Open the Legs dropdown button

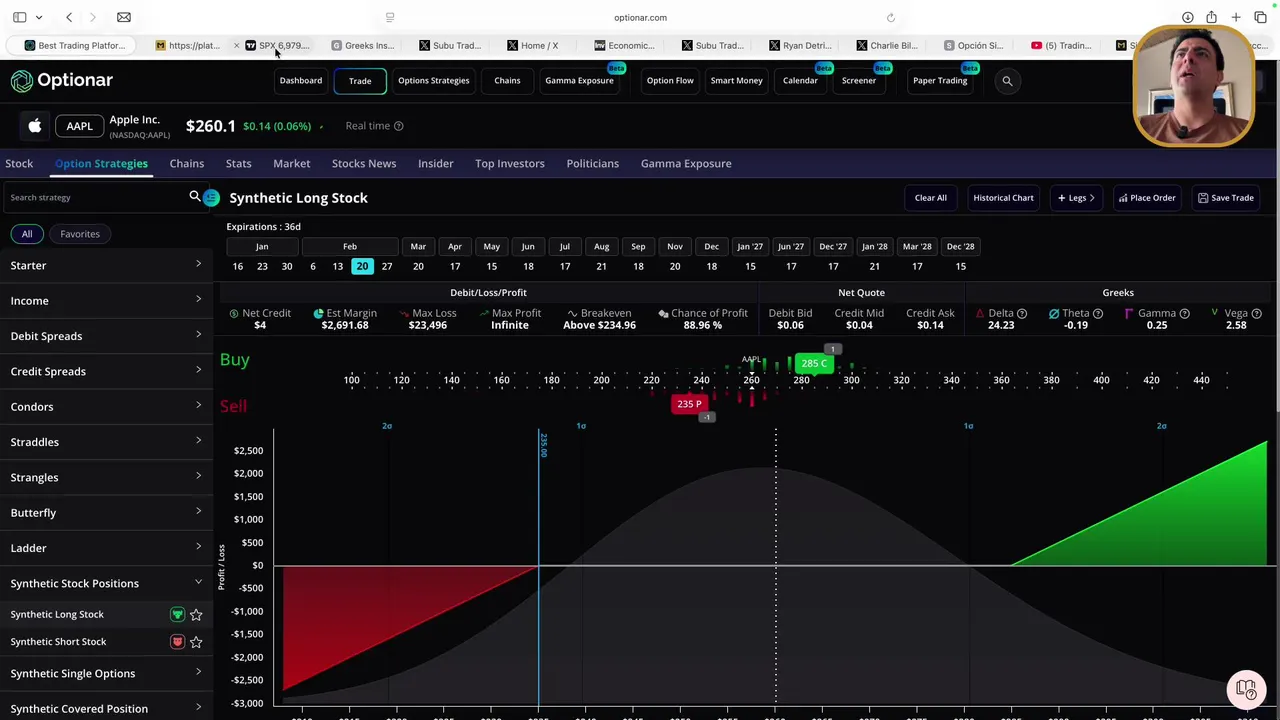pyautogui.click(x=1076, y=198)
